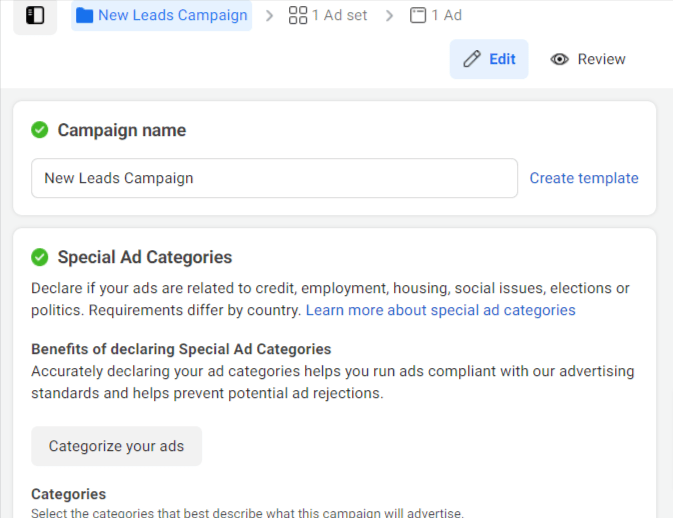Navigate to the 1 Ad level
The image size is (673, 518).
click(447, 16)
